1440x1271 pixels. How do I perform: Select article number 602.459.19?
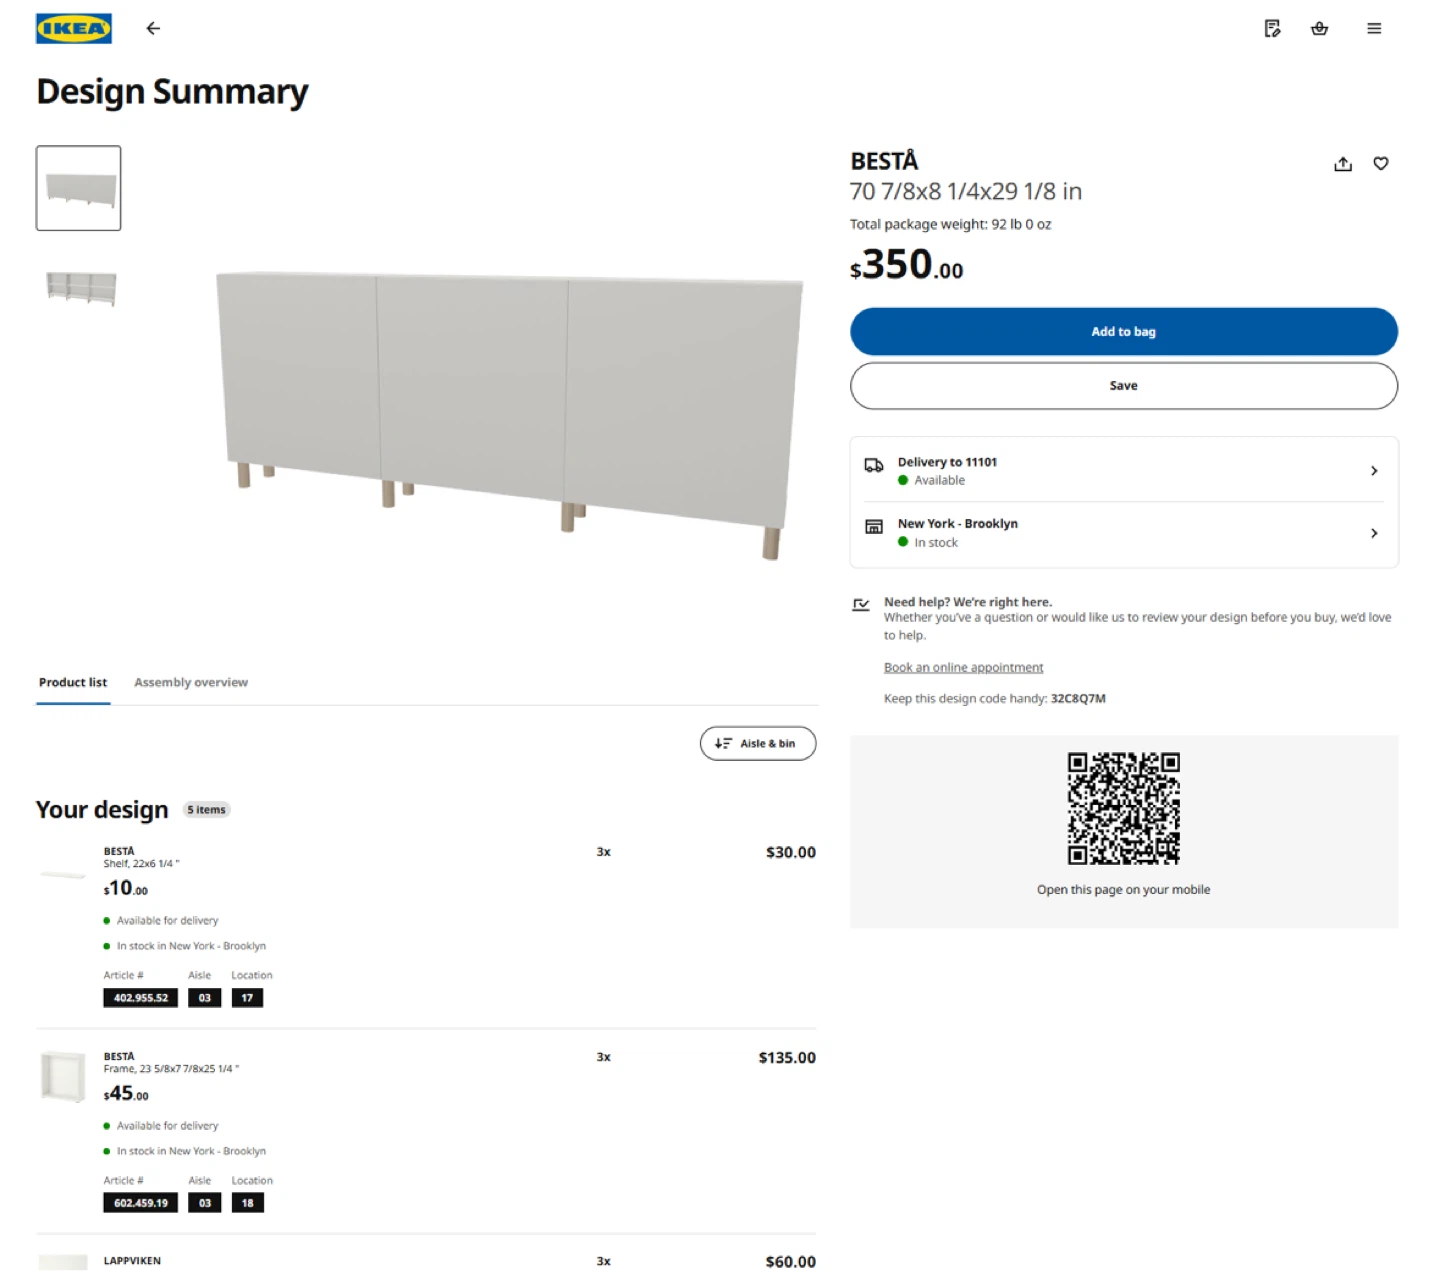coord(141,1203)
